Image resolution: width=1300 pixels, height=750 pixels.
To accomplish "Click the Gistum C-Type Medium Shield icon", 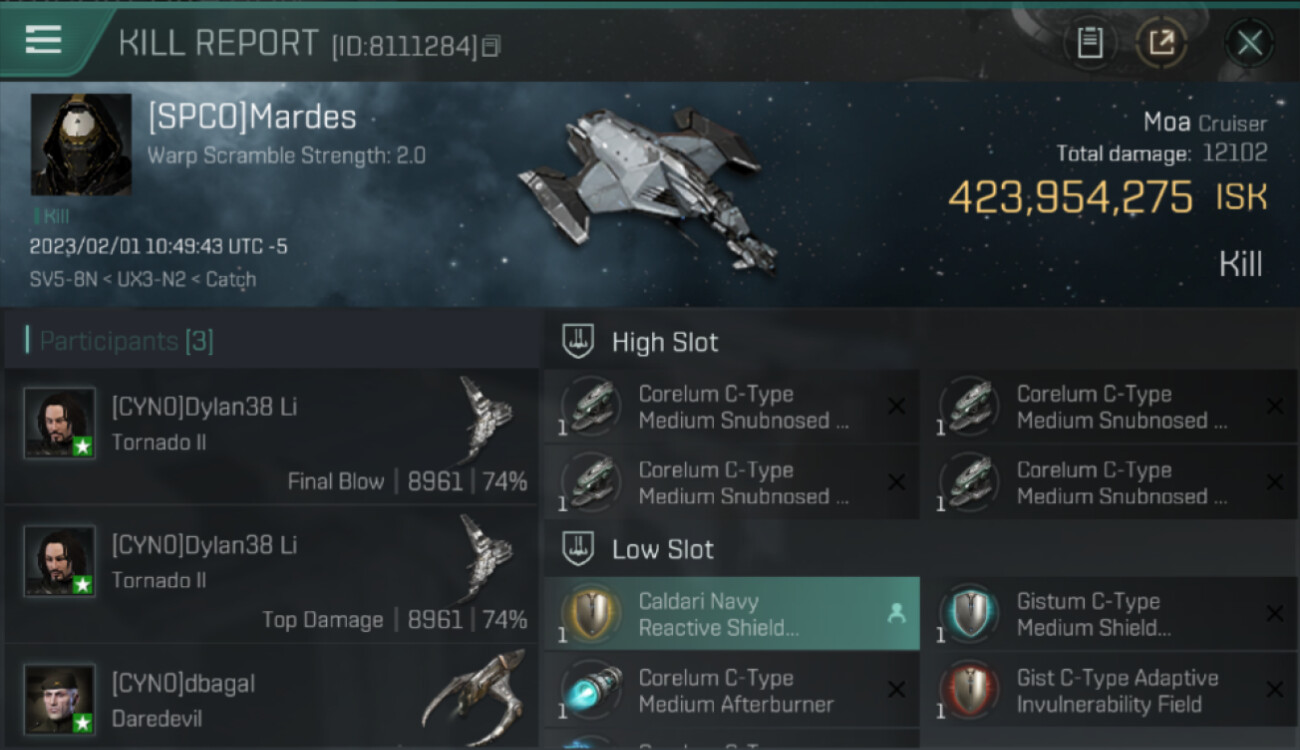I will click(x=969, y=613).
